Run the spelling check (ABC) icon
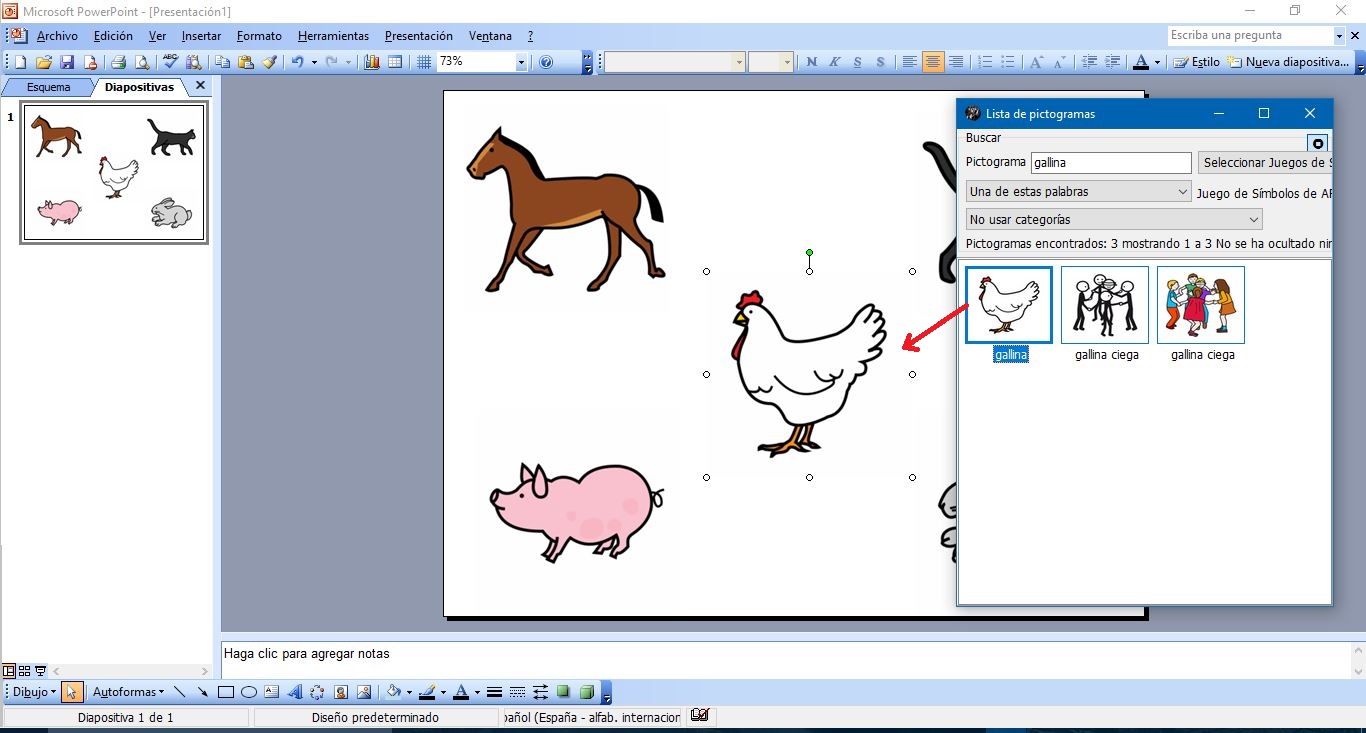The width and height of the screenshot is (1366, 733). [169, 61]
